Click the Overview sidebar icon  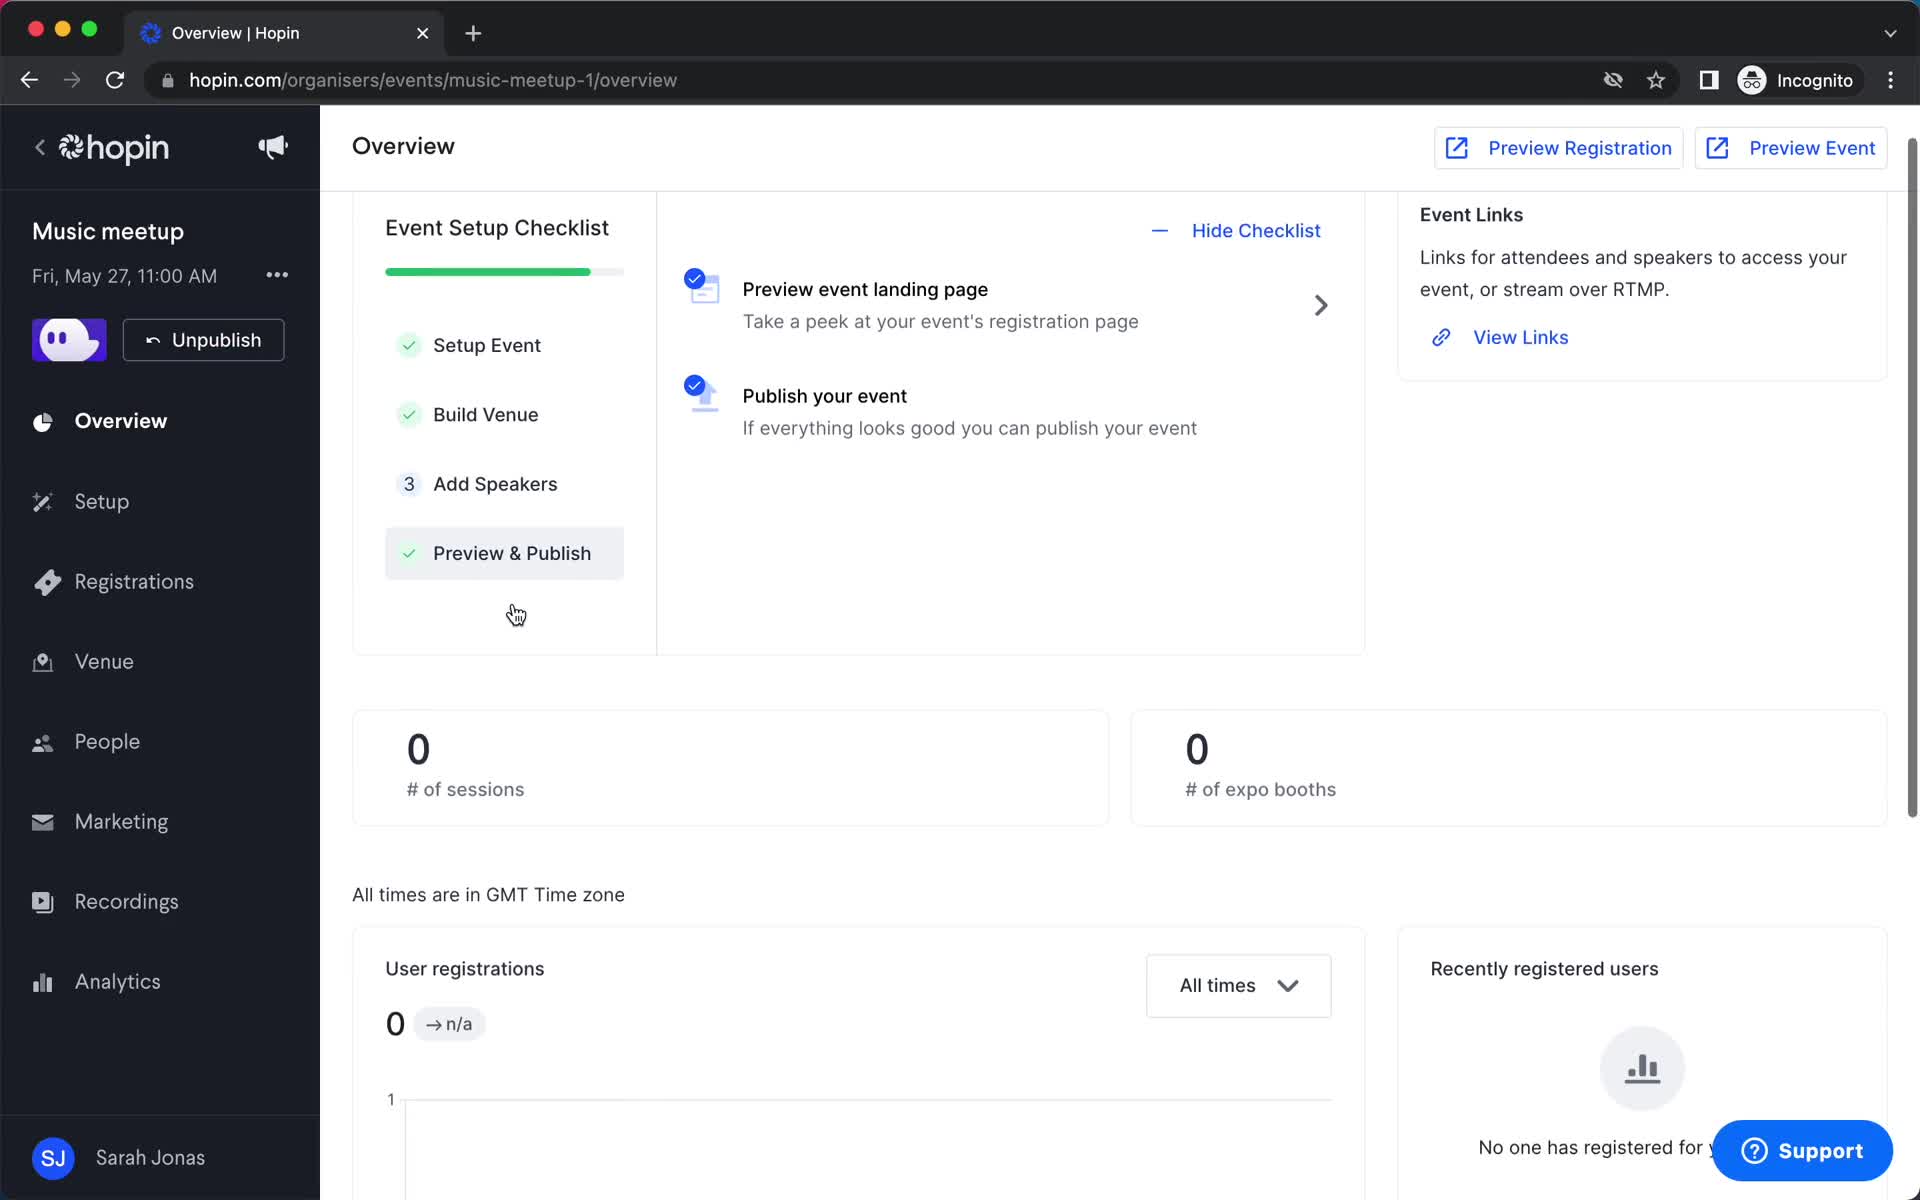[x=41, y=420]
